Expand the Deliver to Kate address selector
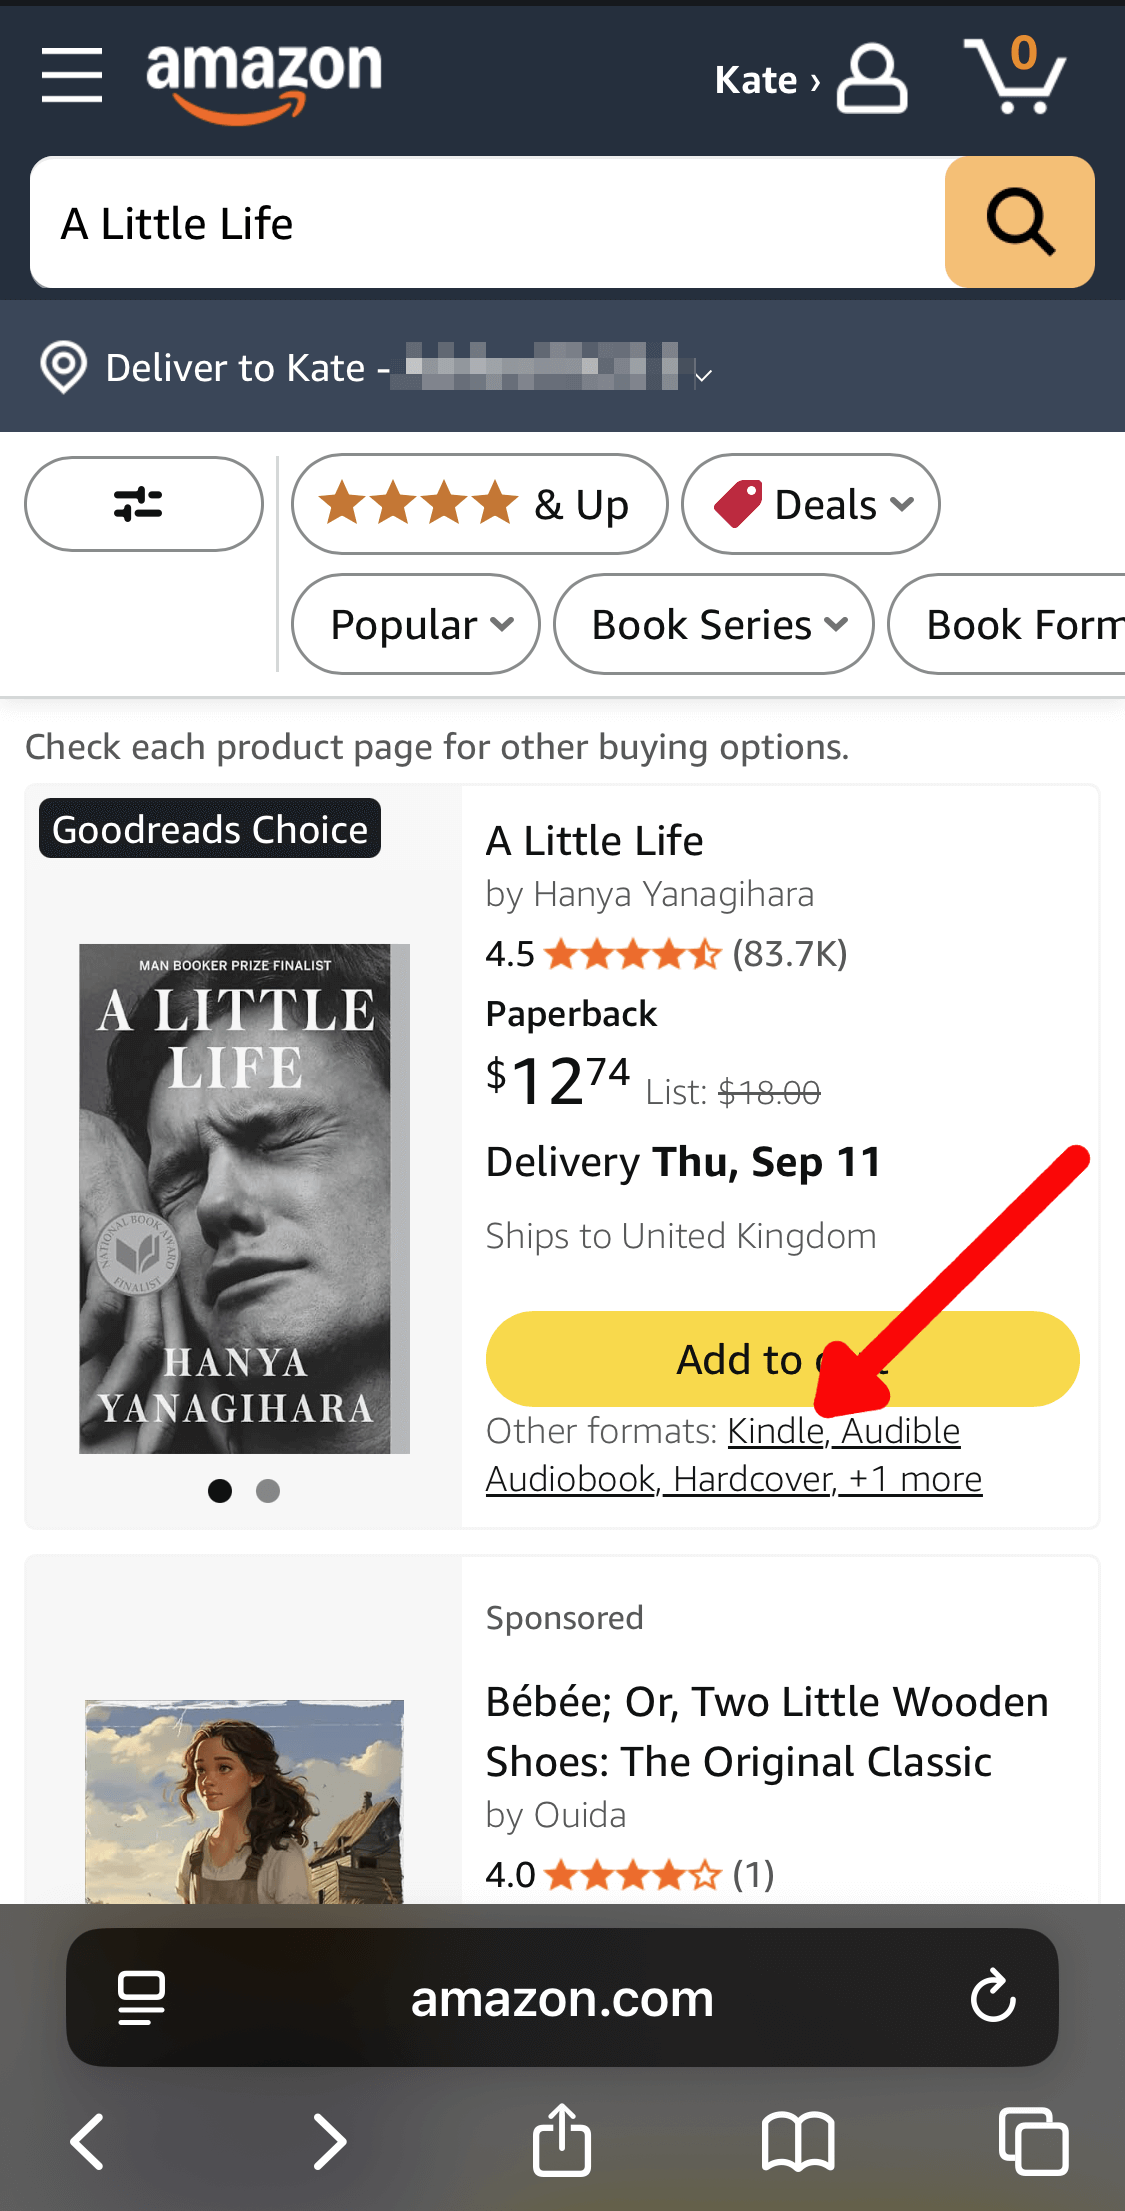Viewport: 1125px width, 2211px height. (x=380, y=368)
